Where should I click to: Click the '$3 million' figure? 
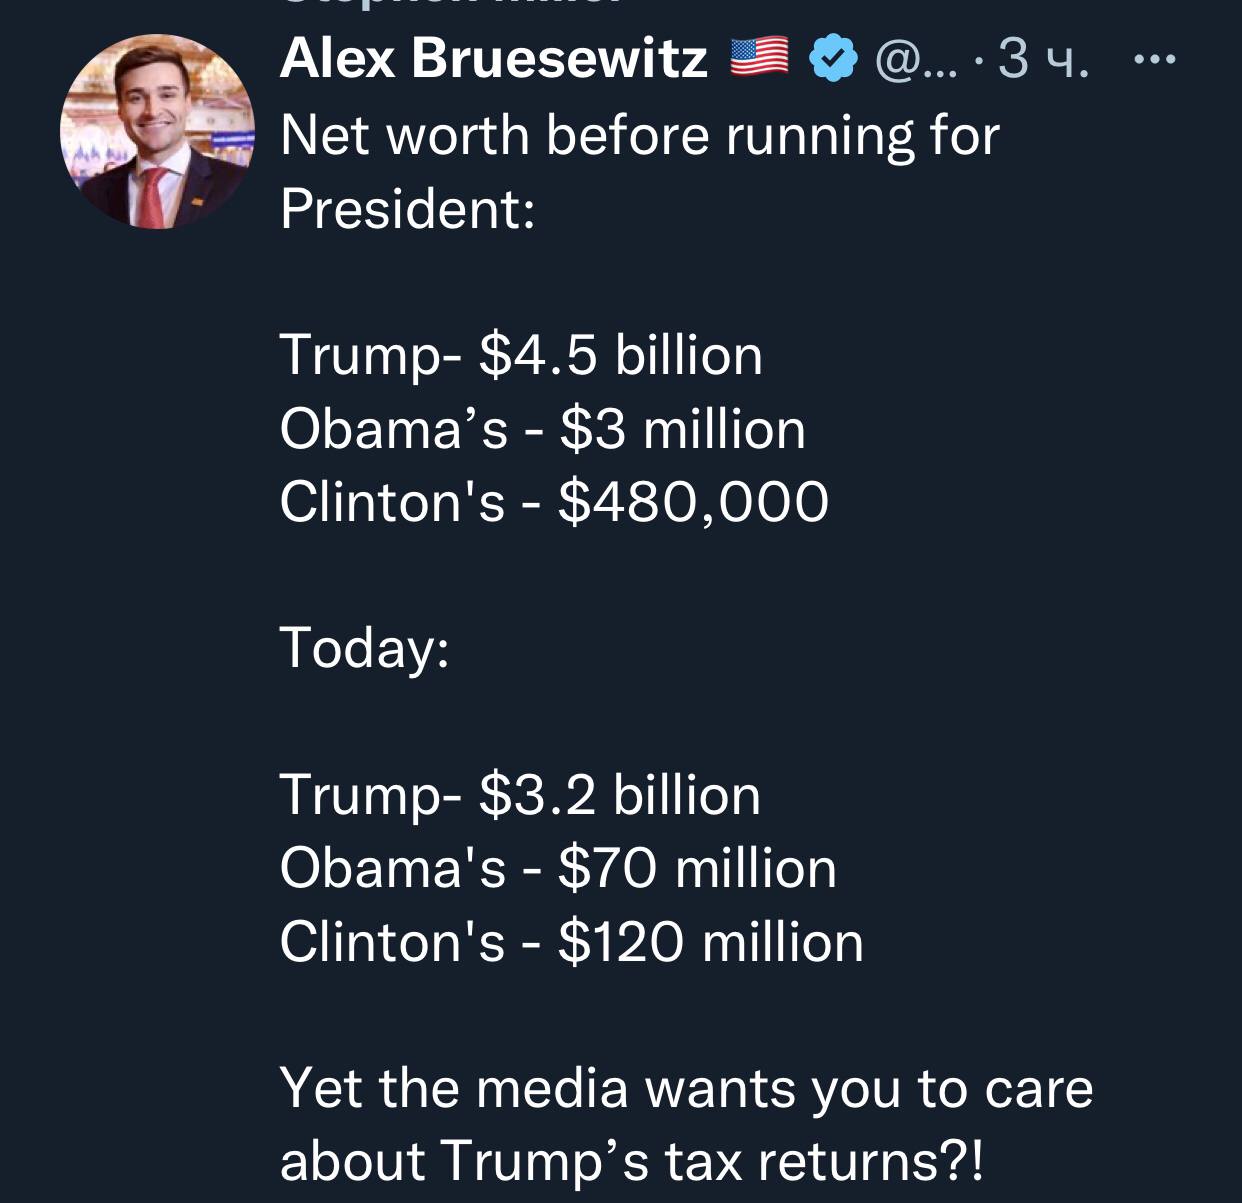(x=683, y=429)
